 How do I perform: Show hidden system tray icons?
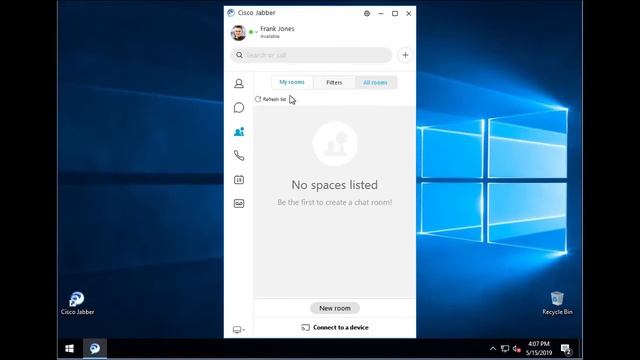click(493, 349)
